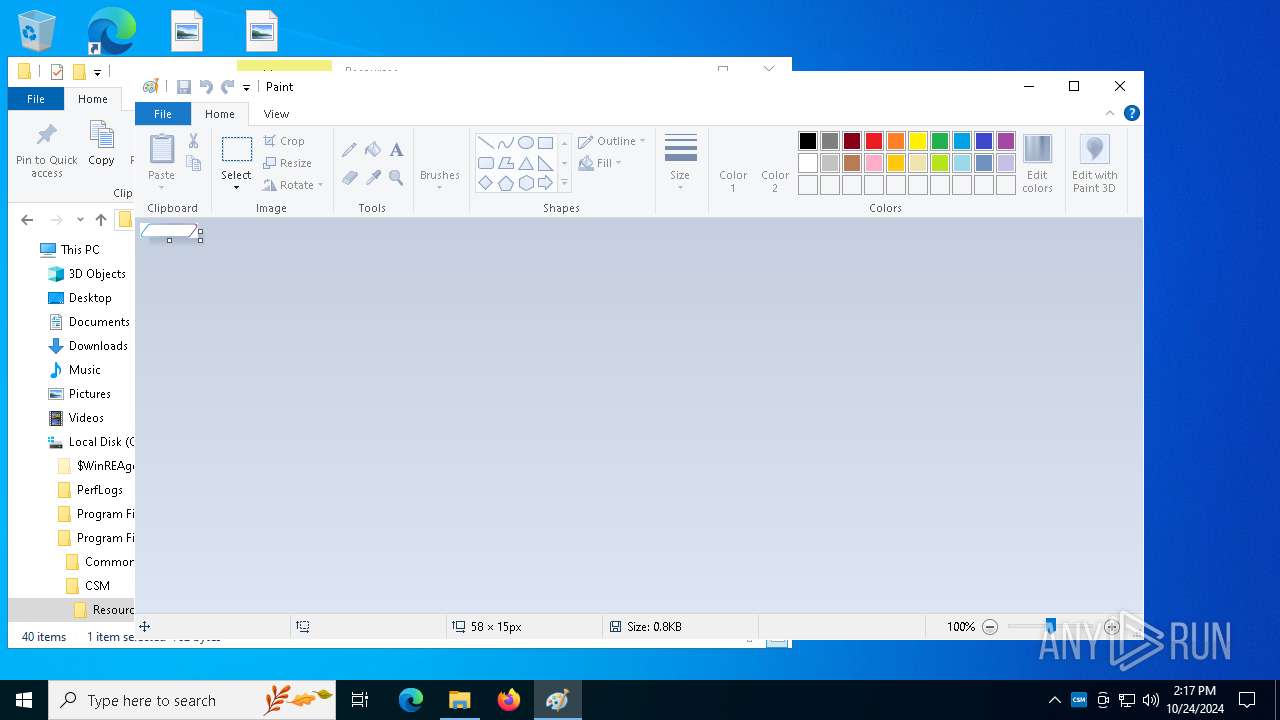Choose the Right triangle shape

pos(546,163)
